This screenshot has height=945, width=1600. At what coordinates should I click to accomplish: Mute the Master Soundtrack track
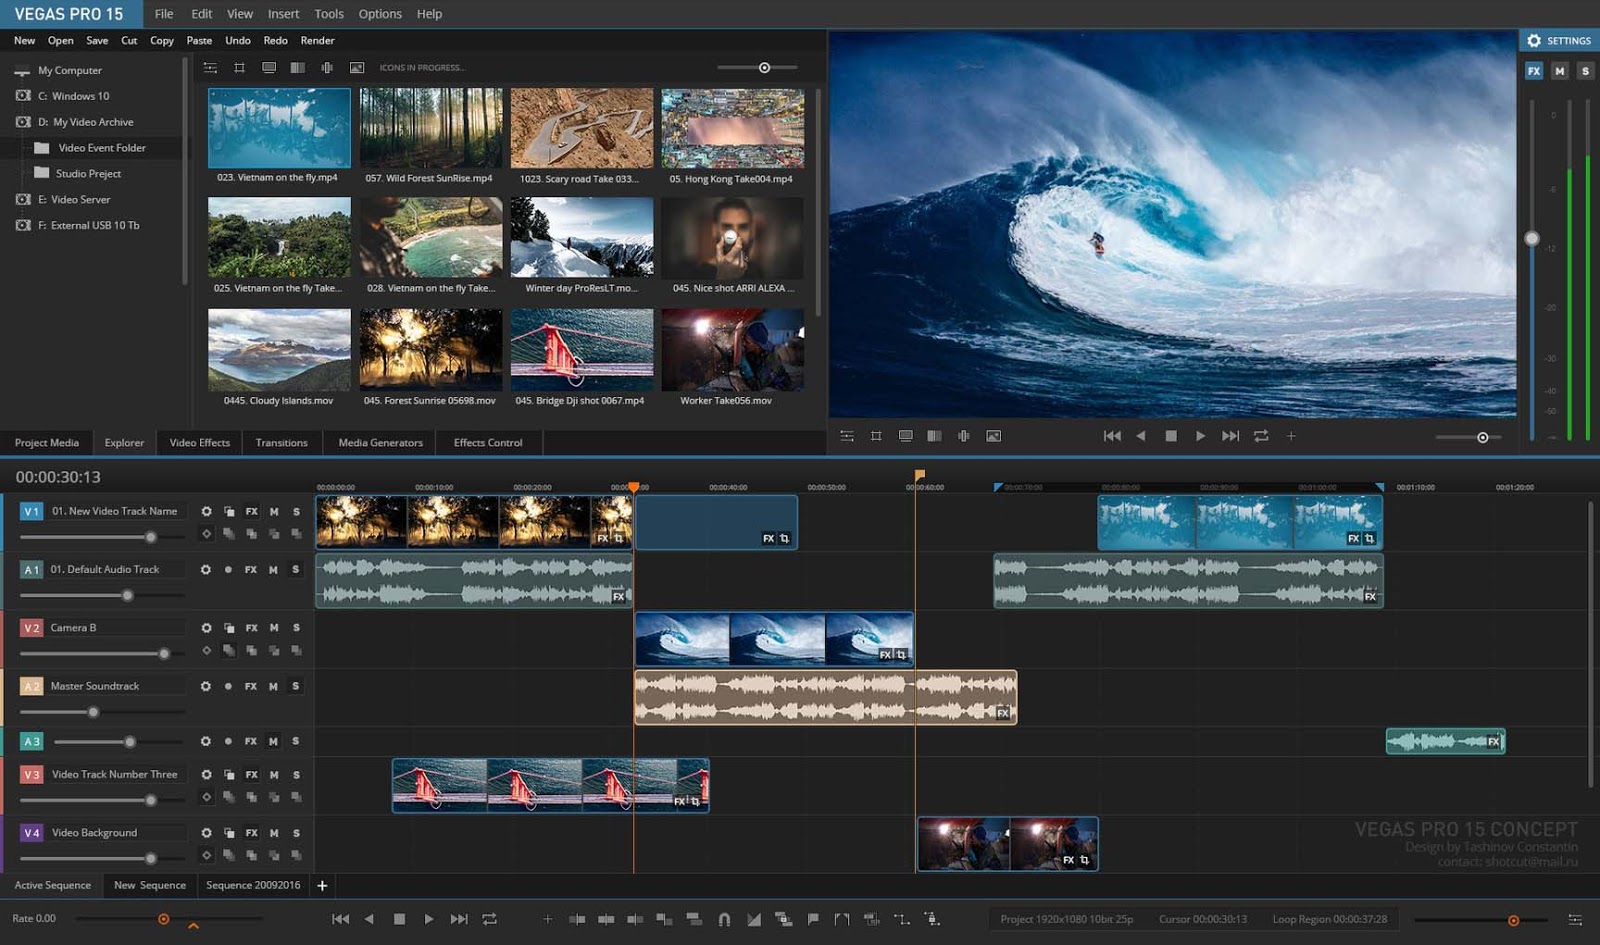(x=273, y=686)
